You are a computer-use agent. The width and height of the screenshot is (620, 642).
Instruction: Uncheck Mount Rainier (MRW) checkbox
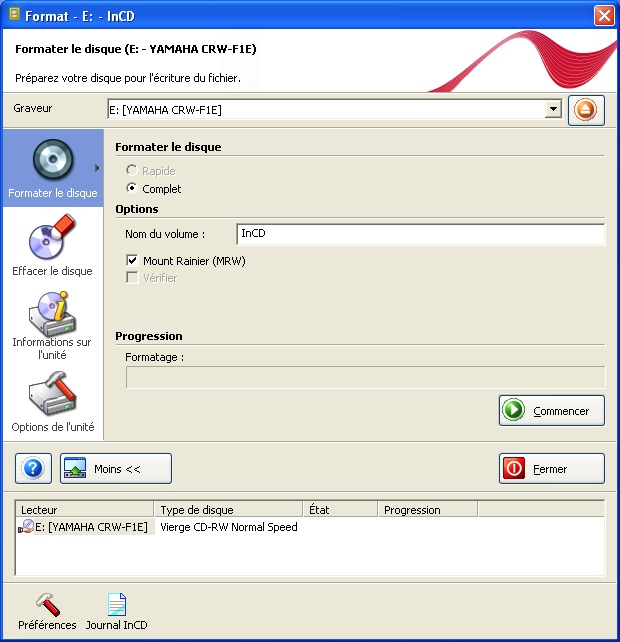[132, 260]
